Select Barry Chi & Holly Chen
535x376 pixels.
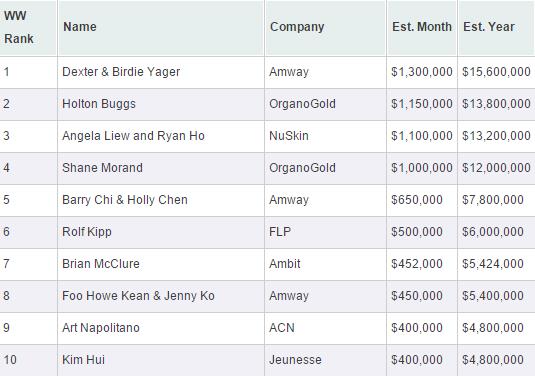125,200
